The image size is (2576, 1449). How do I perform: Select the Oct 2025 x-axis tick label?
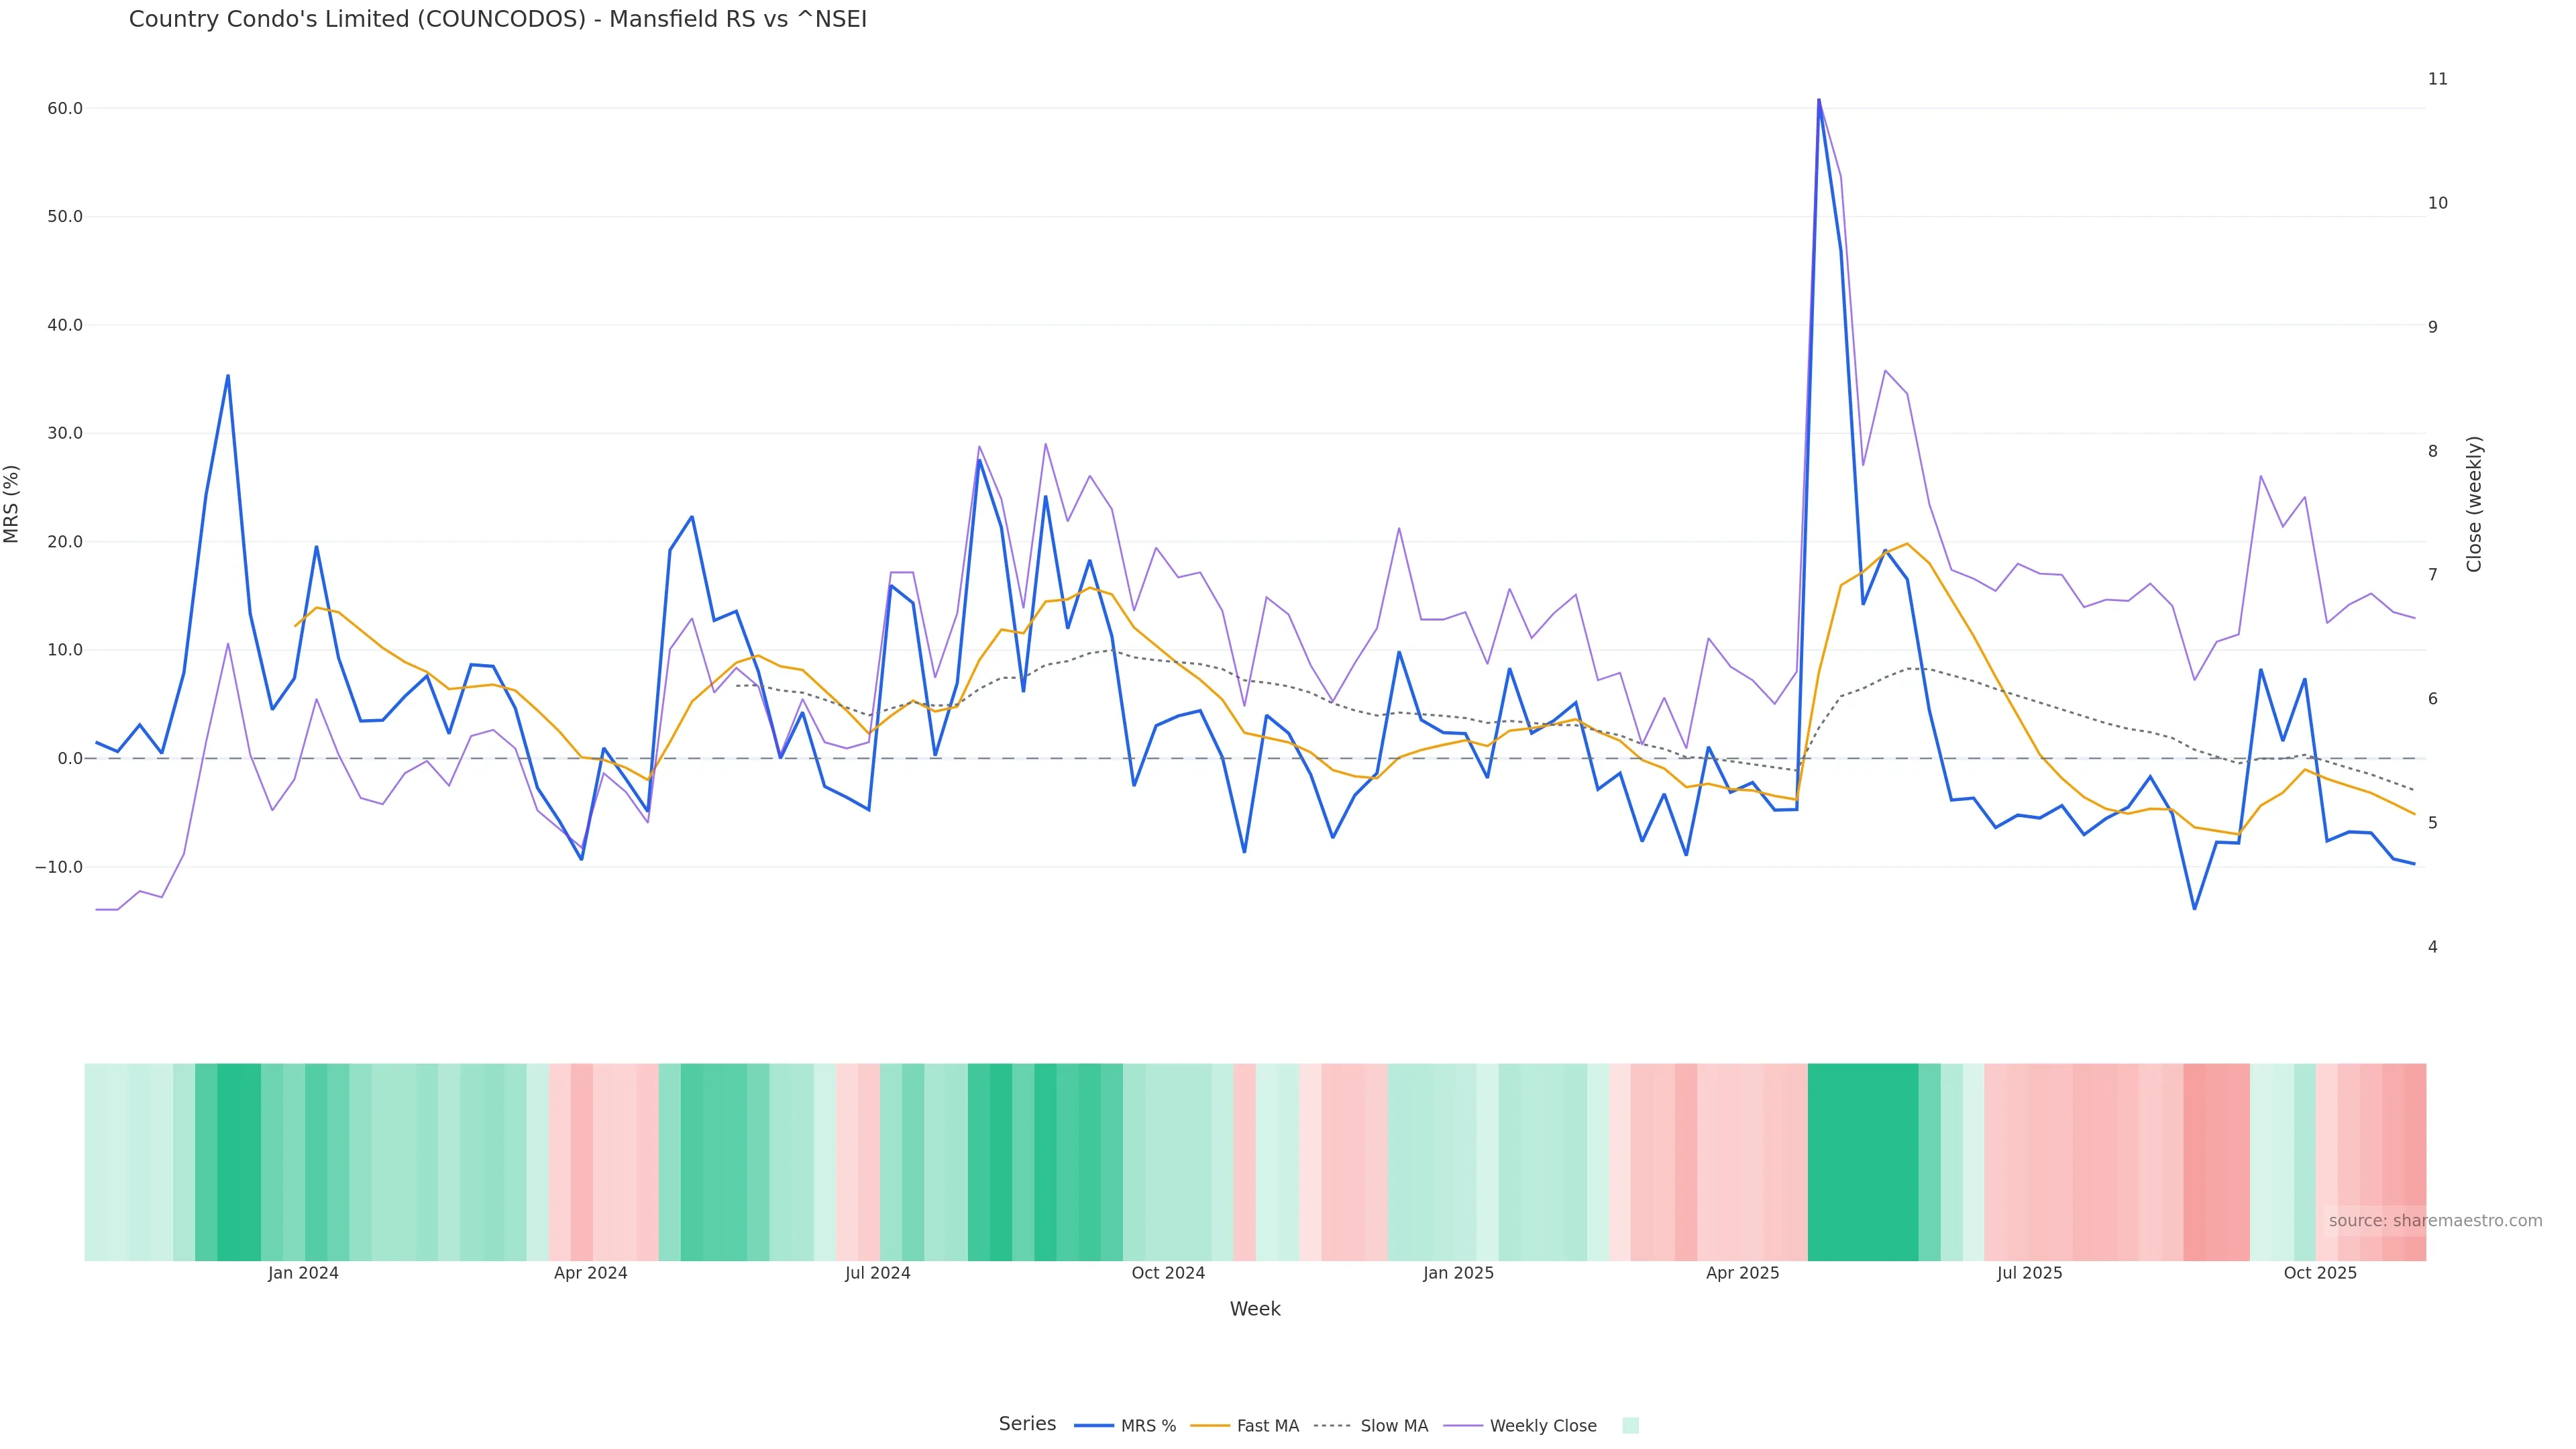point(2320,1273)
